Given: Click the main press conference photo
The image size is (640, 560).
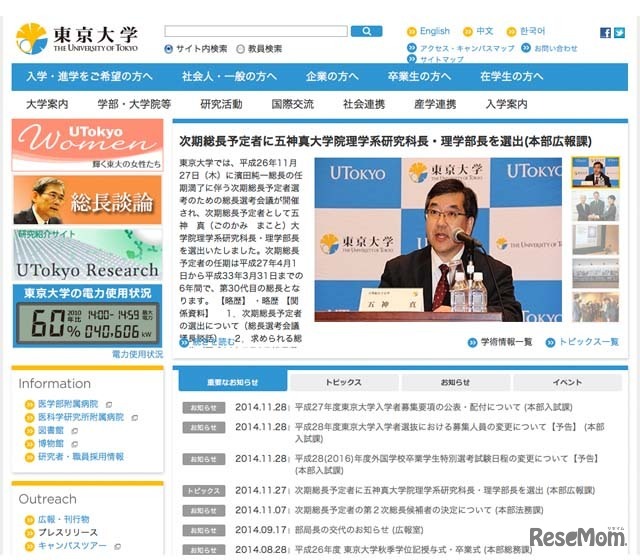Looking at the screenshot, I should point(438,240).
